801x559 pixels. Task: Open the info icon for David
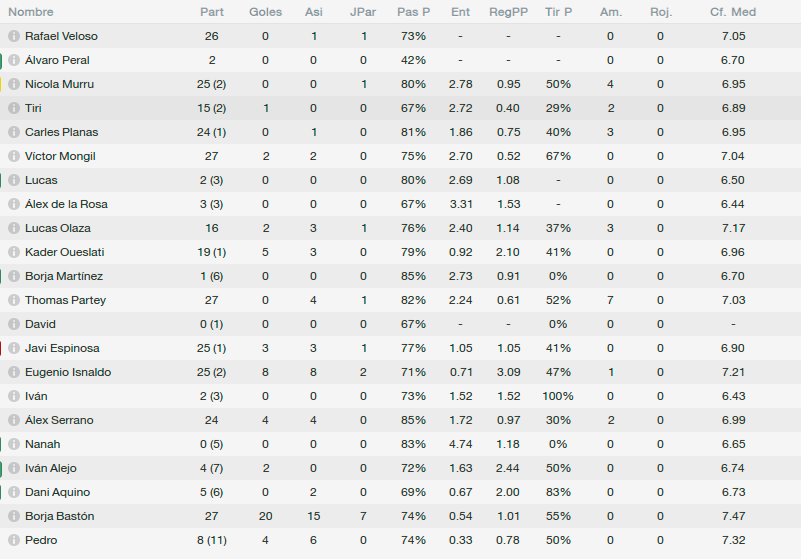pyautogui.click(x=14, y=324)
